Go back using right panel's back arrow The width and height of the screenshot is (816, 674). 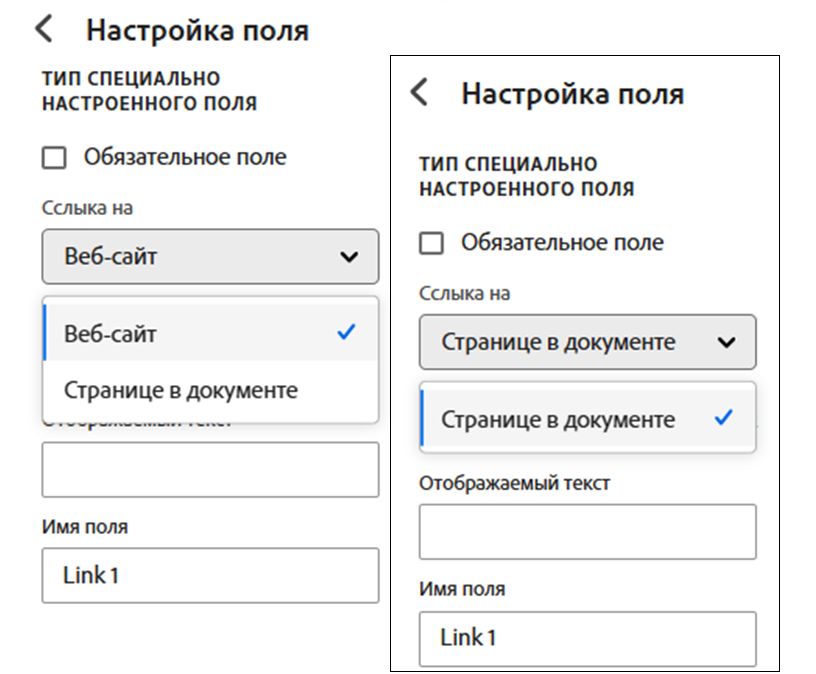[x=419, y=92]
